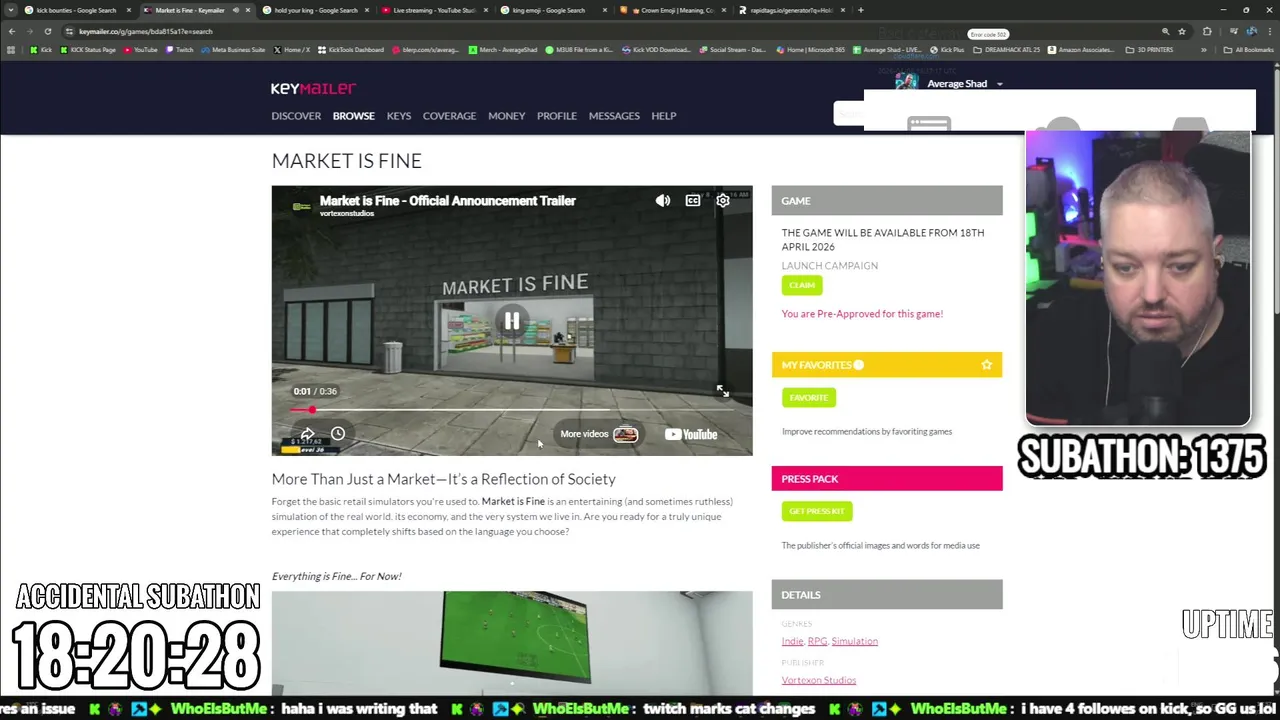Open the KEYS menu item
This screenshot has width=1280, height=720.
[x=399, y=116]
